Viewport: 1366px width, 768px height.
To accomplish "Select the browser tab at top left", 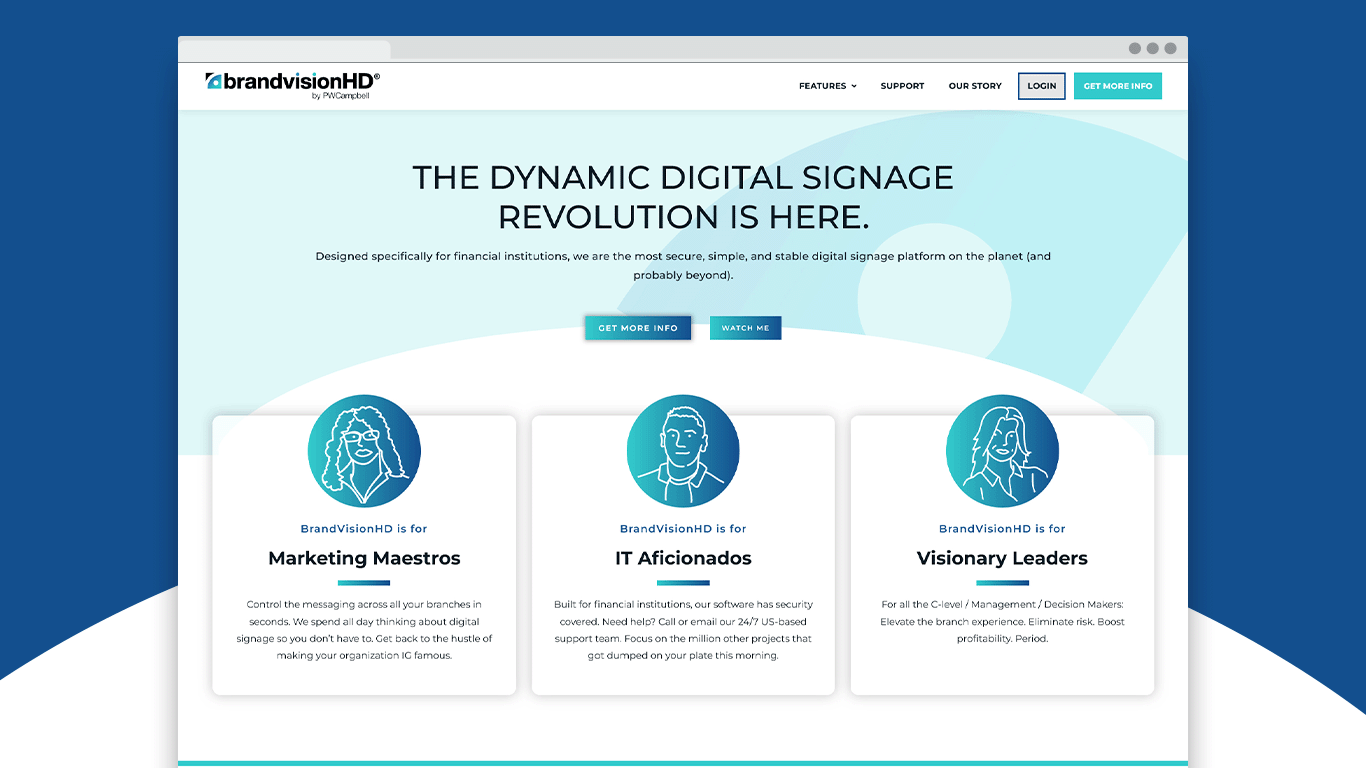I will pyautogui.click(x=285, y=49).
